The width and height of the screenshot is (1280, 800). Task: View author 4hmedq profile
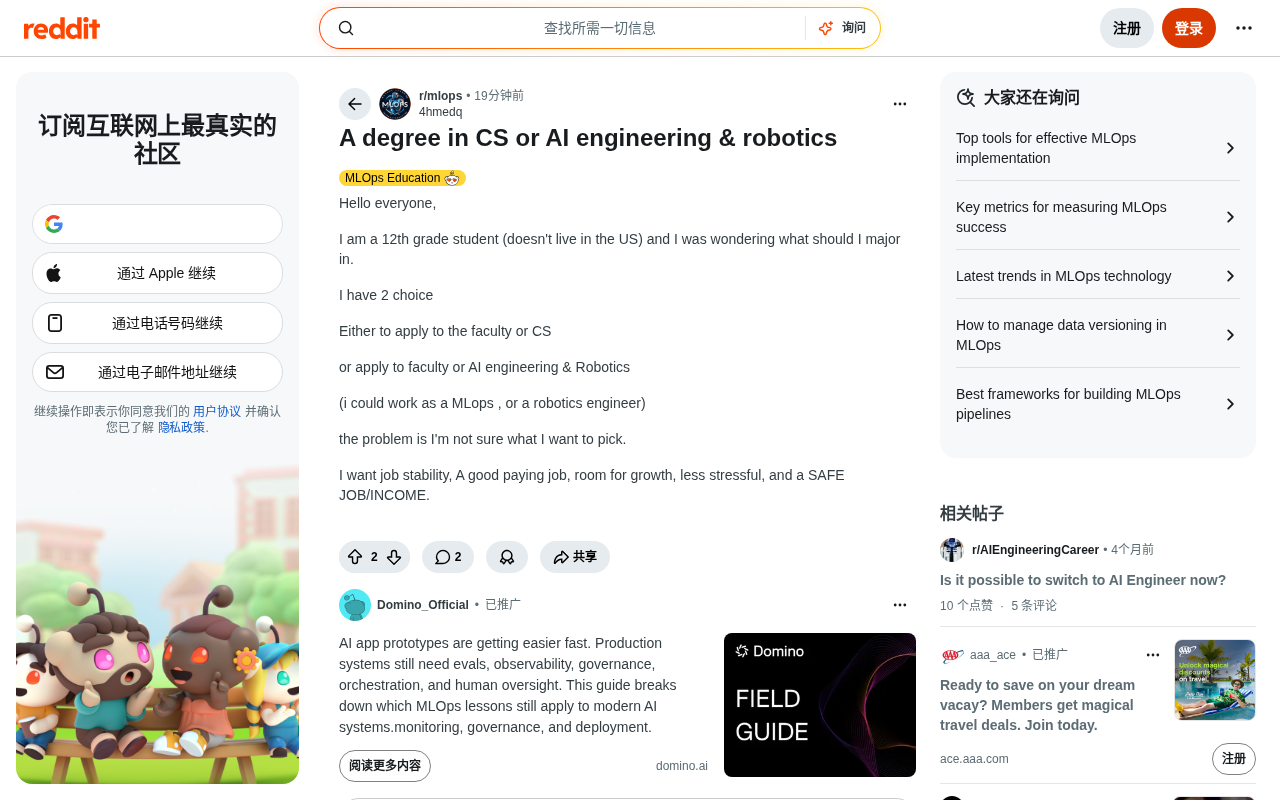pyautogui.click(x=441, y=112)
